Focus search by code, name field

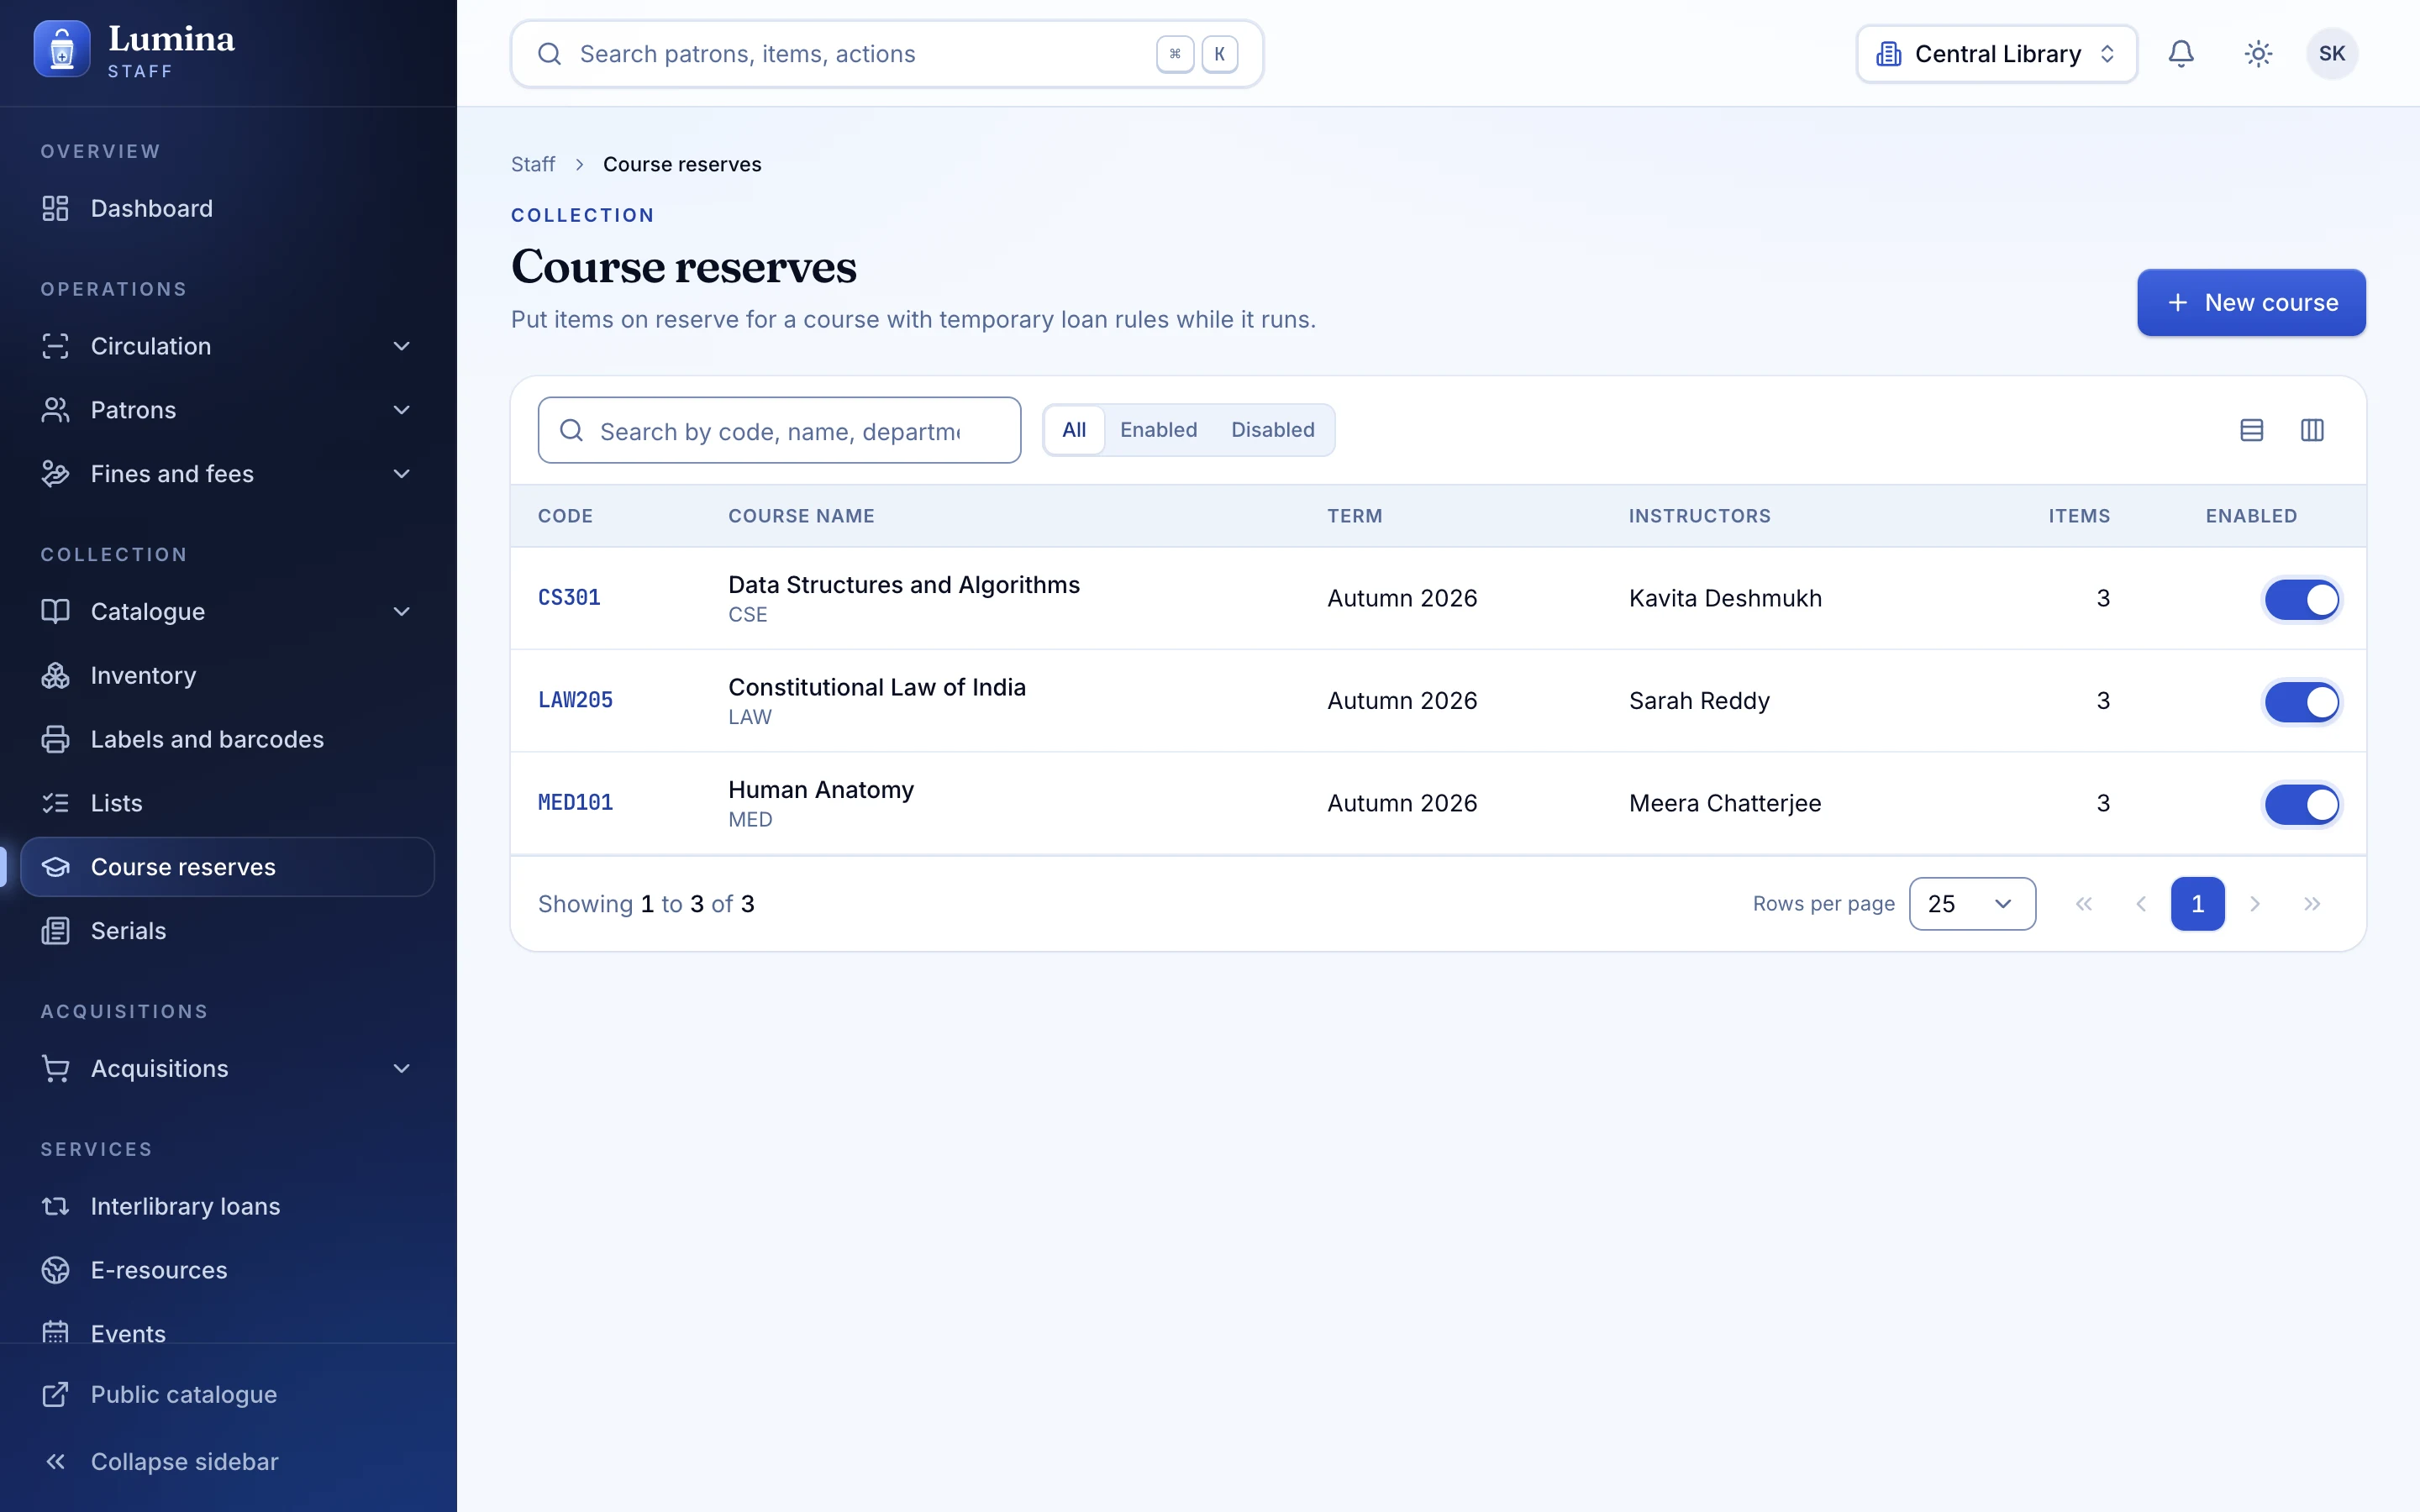click(x=779, y=430)
